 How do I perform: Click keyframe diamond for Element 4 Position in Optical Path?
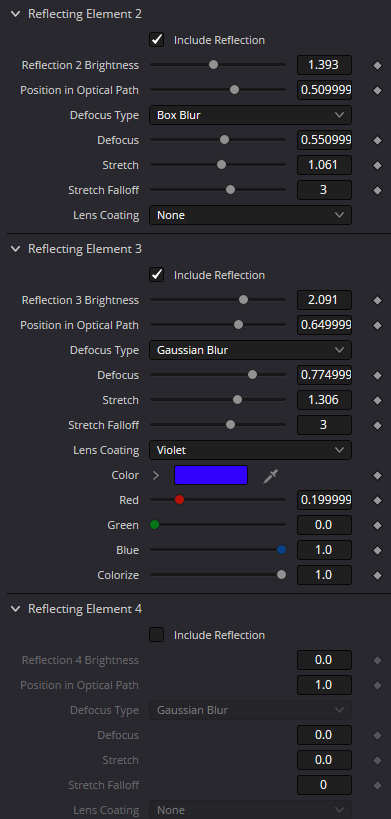377,685
